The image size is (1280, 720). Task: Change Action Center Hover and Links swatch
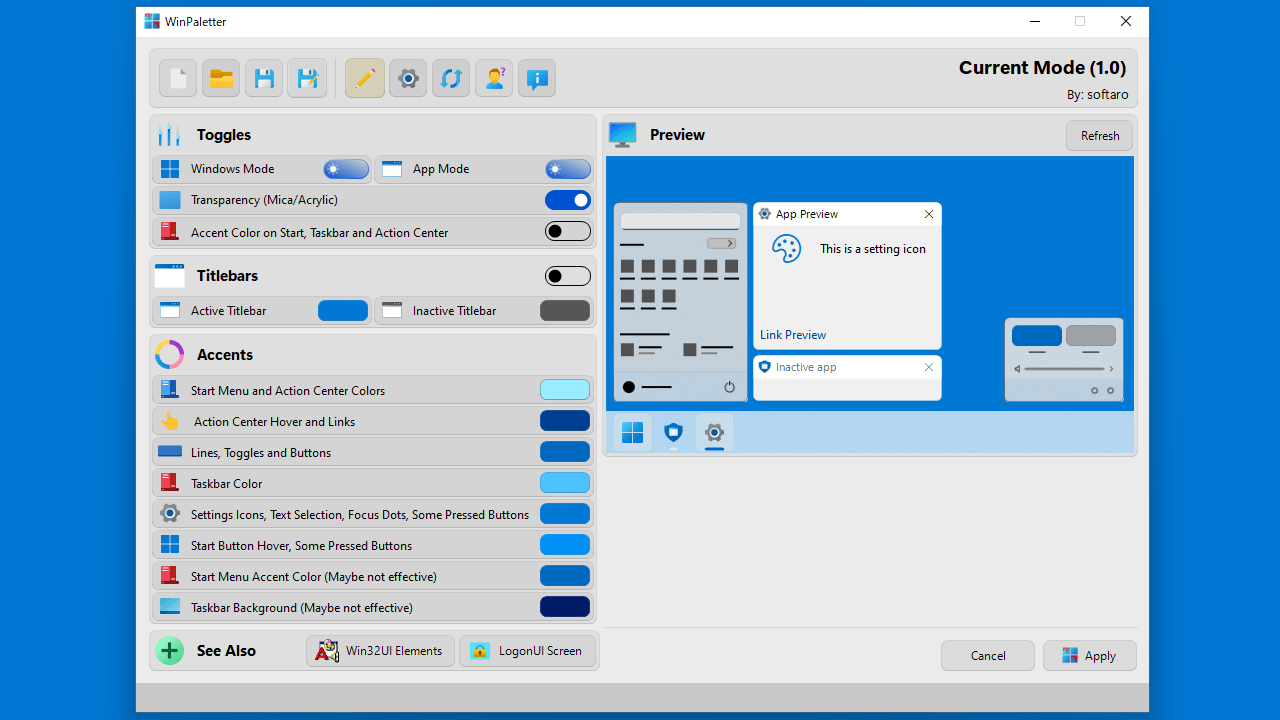coord(565,421)
